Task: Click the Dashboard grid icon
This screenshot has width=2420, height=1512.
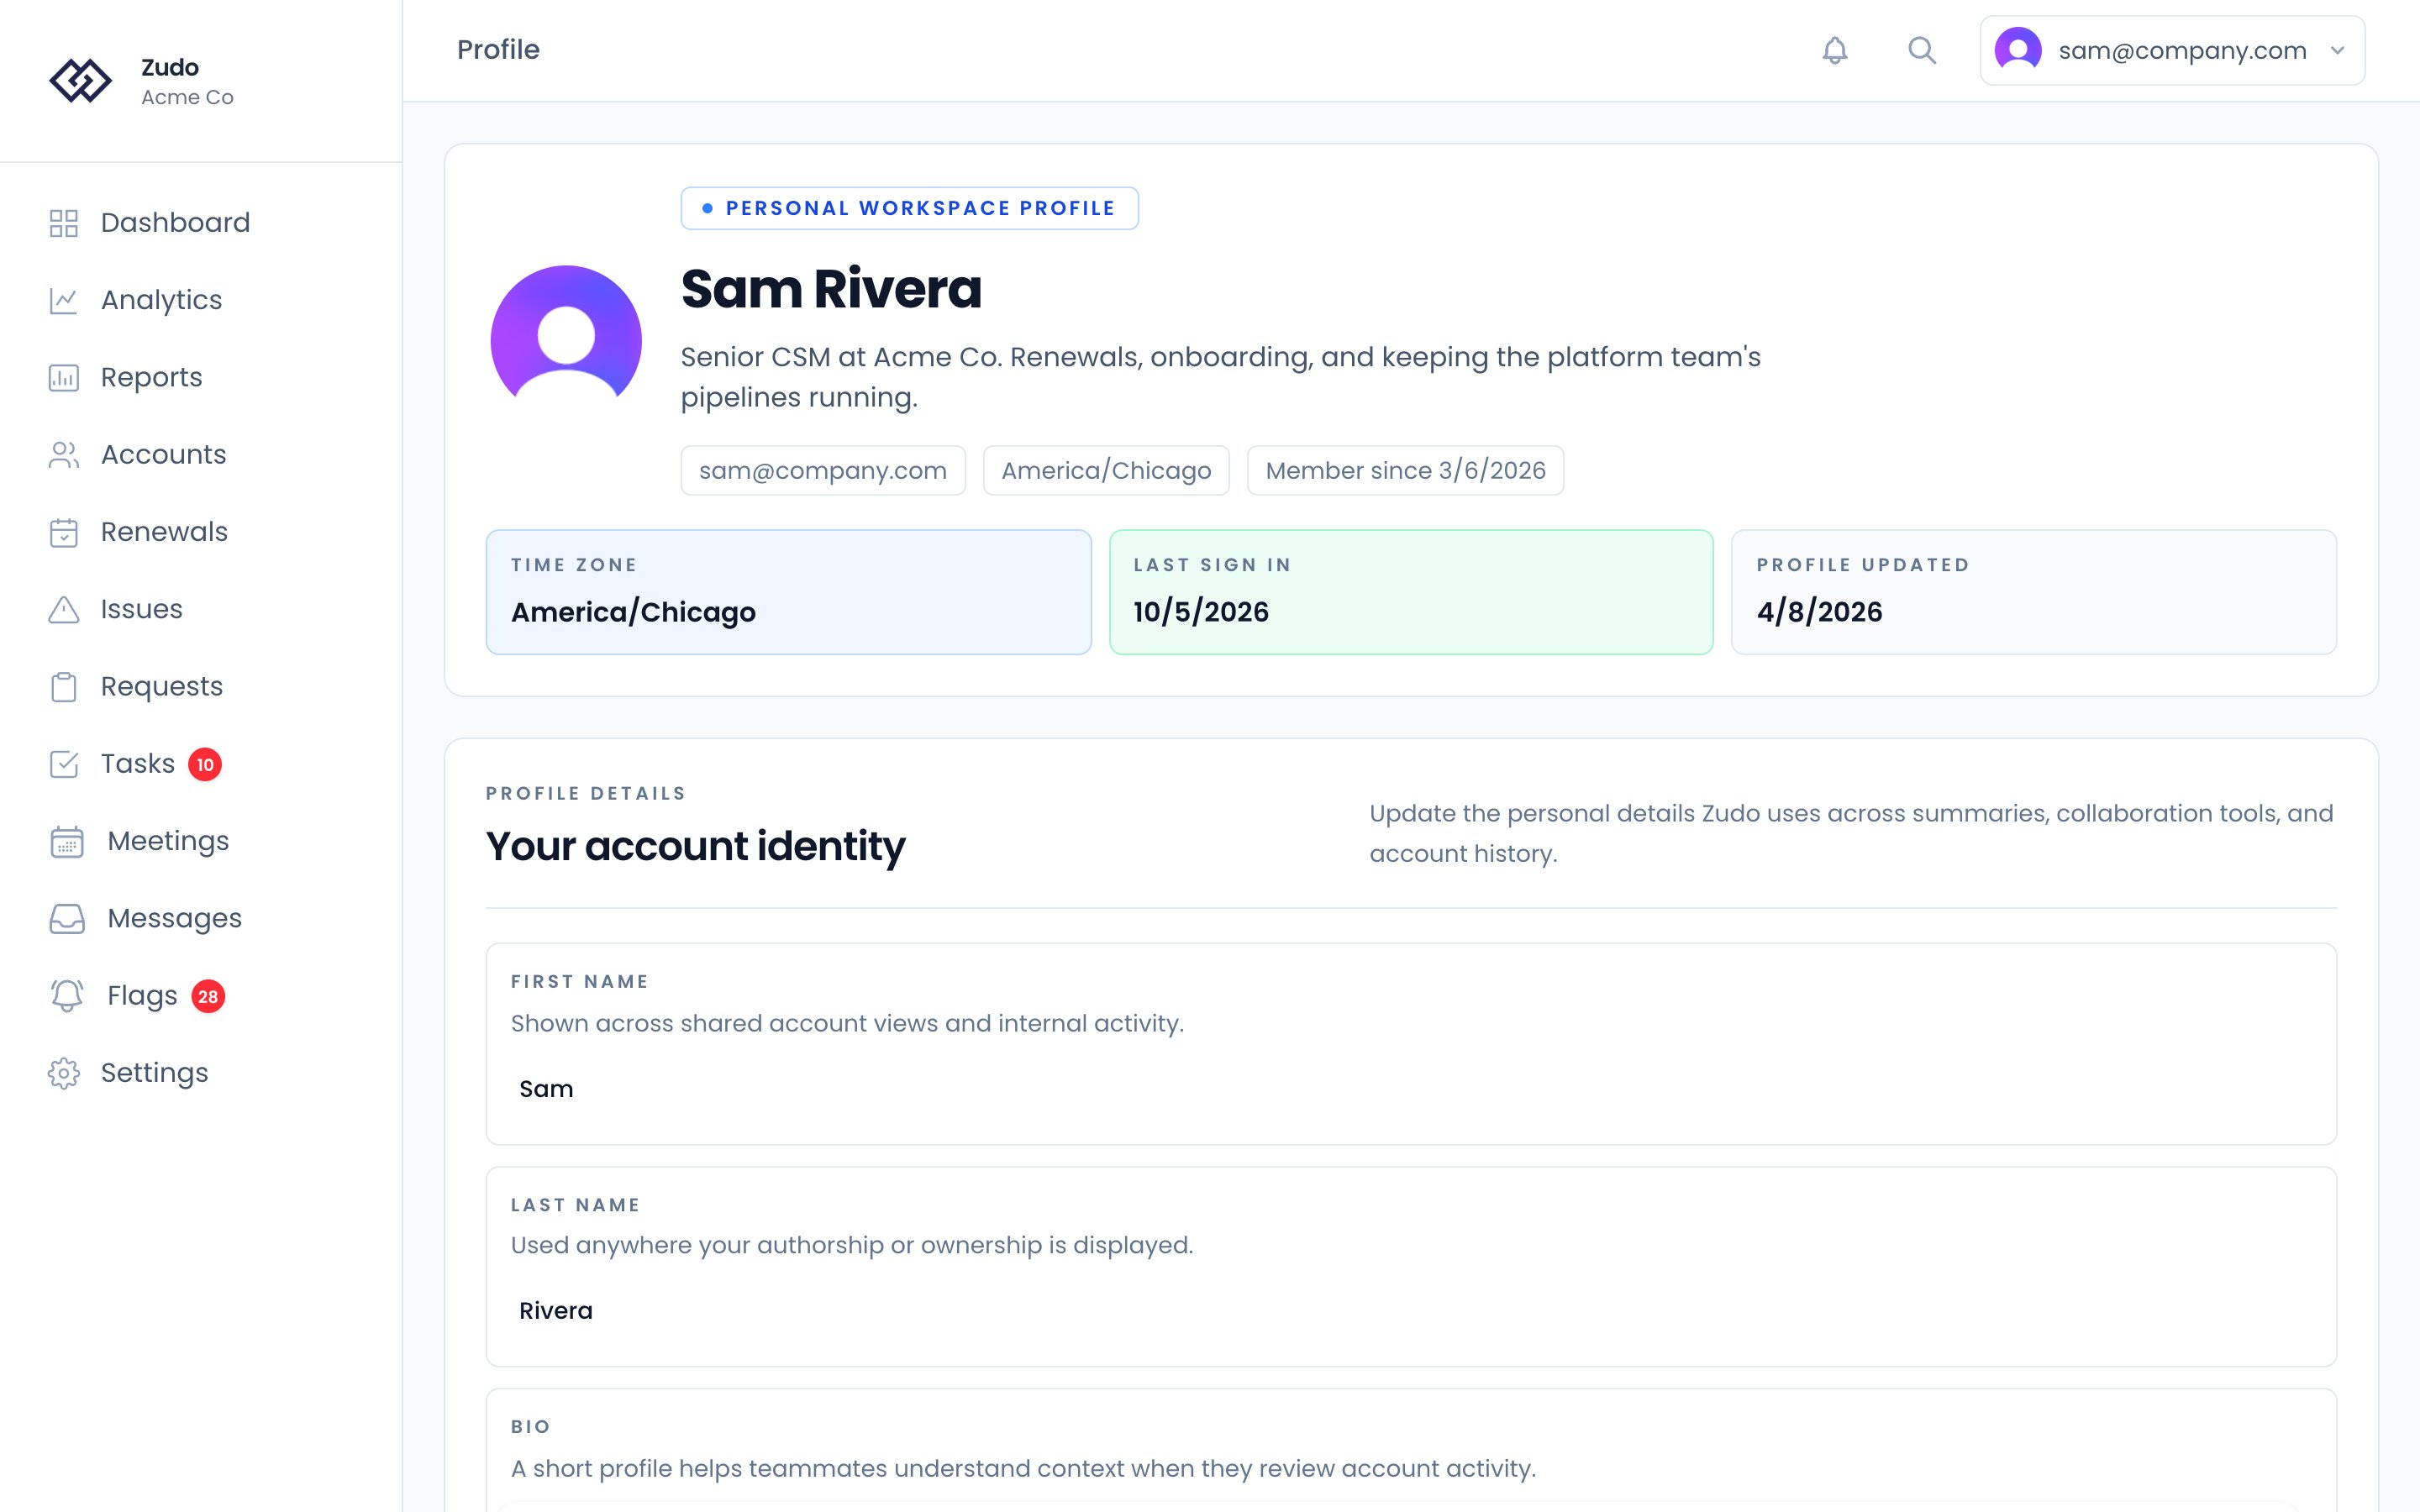Action: [x=64, y=223]
